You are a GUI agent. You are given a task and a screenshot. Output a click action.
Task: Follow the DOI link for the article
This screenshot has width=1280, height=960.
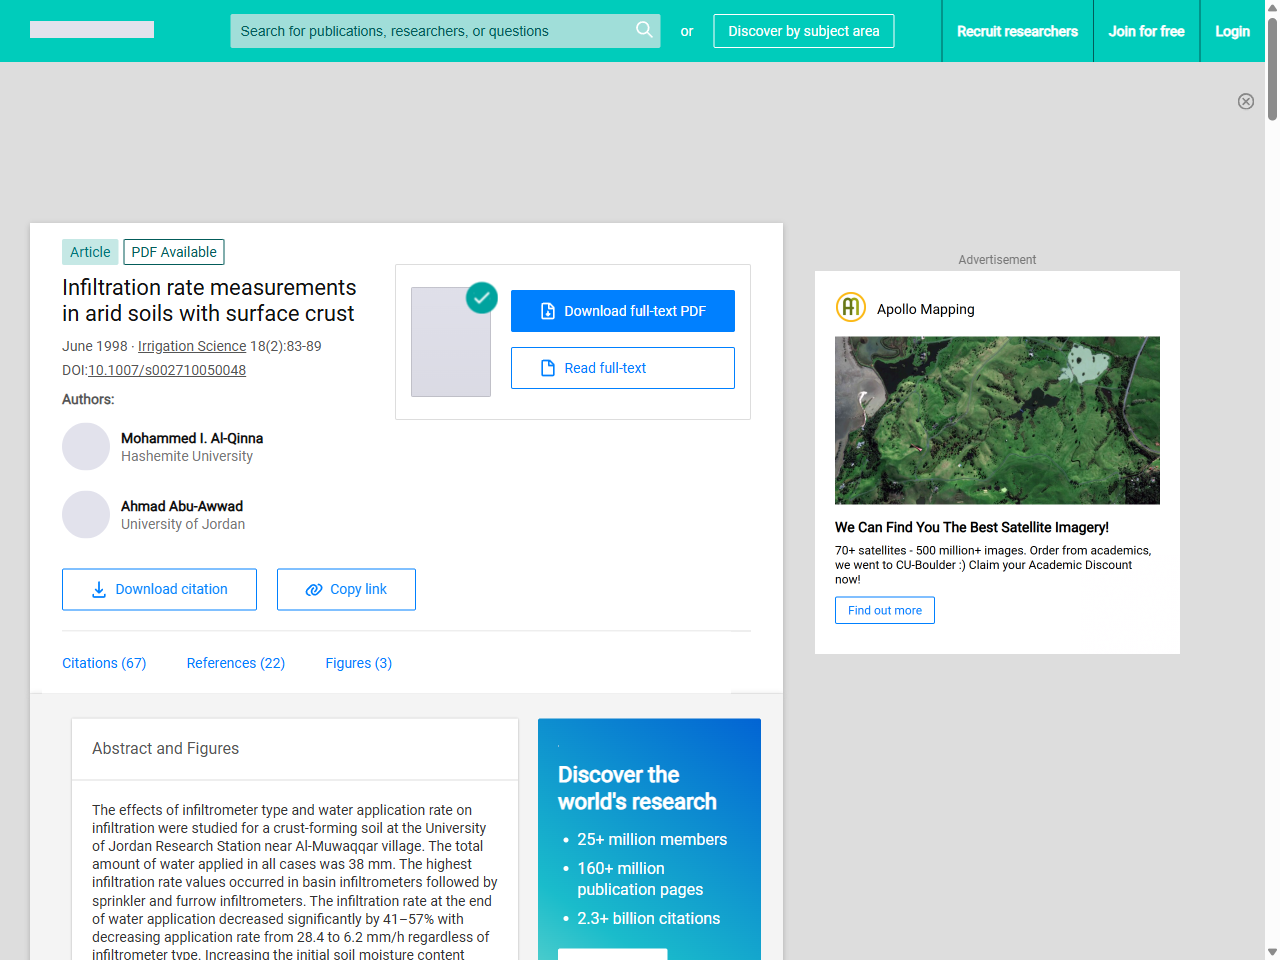coord(166,370)
